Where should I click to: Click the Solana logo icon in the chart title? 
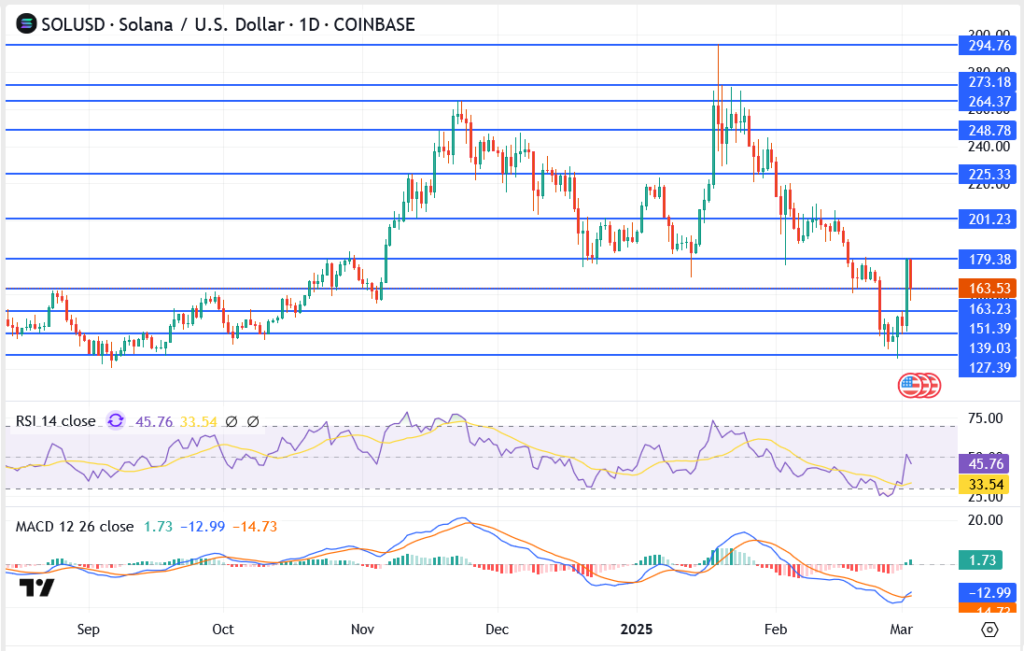pyautogui.click(x=22, y=24)
